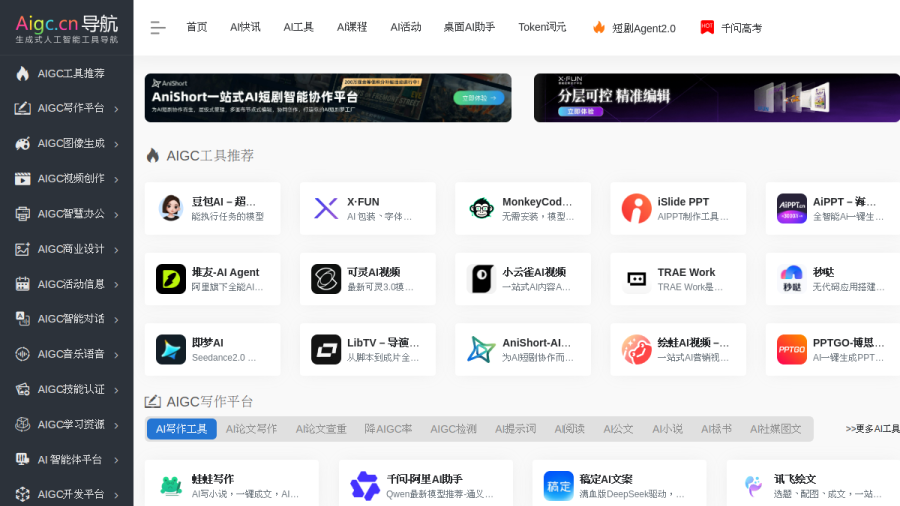Click the translate icon for AIGC智能对话
The width and height of the screenshot is (900, 506).
tap(22, 319)
